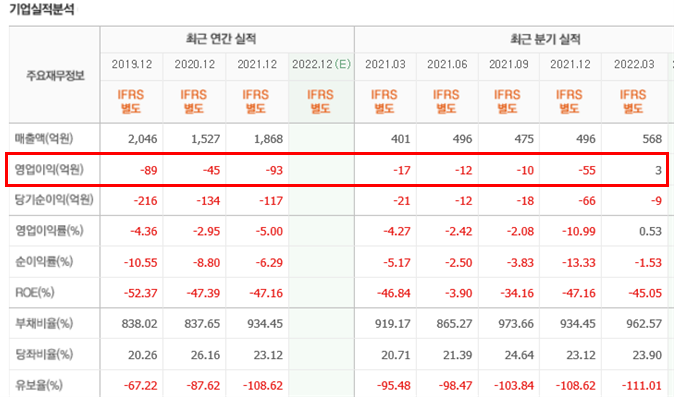Click the operating margin value 0.53
This screenshot has height=397, width=676.
click(x=651, y=231)
